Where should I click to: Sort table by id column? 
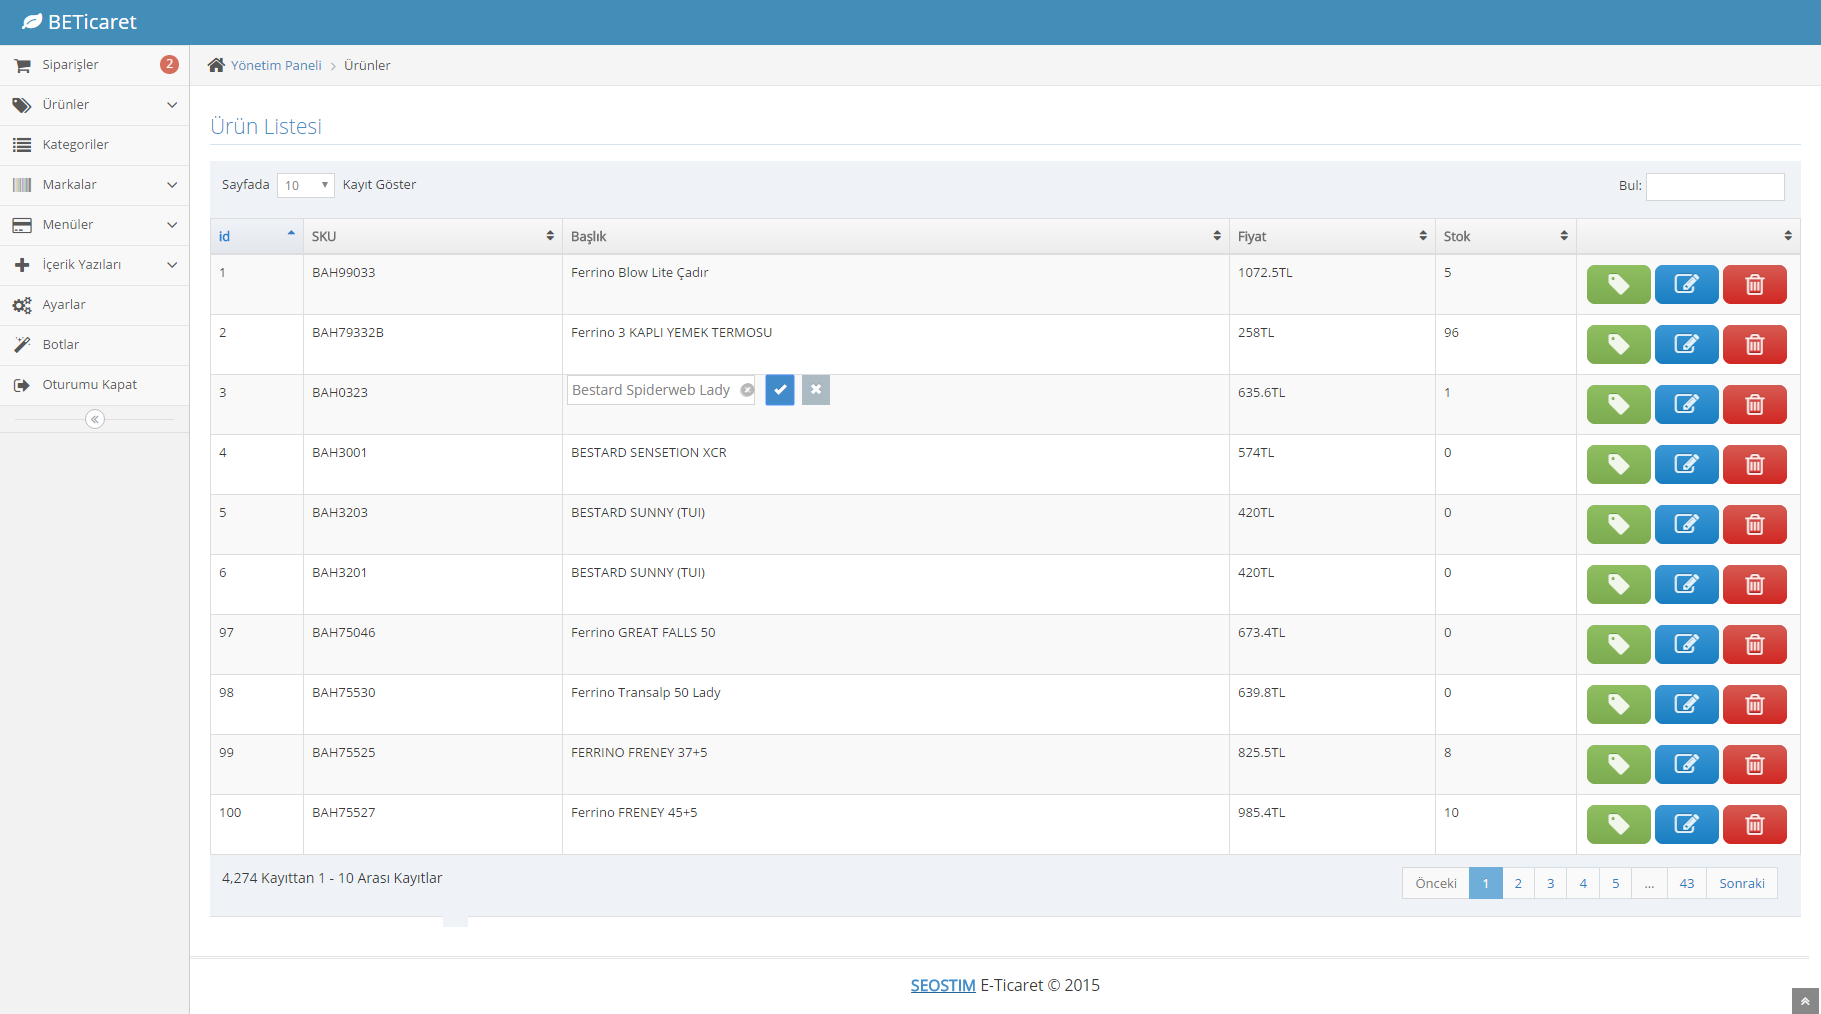tap(257, 236)
